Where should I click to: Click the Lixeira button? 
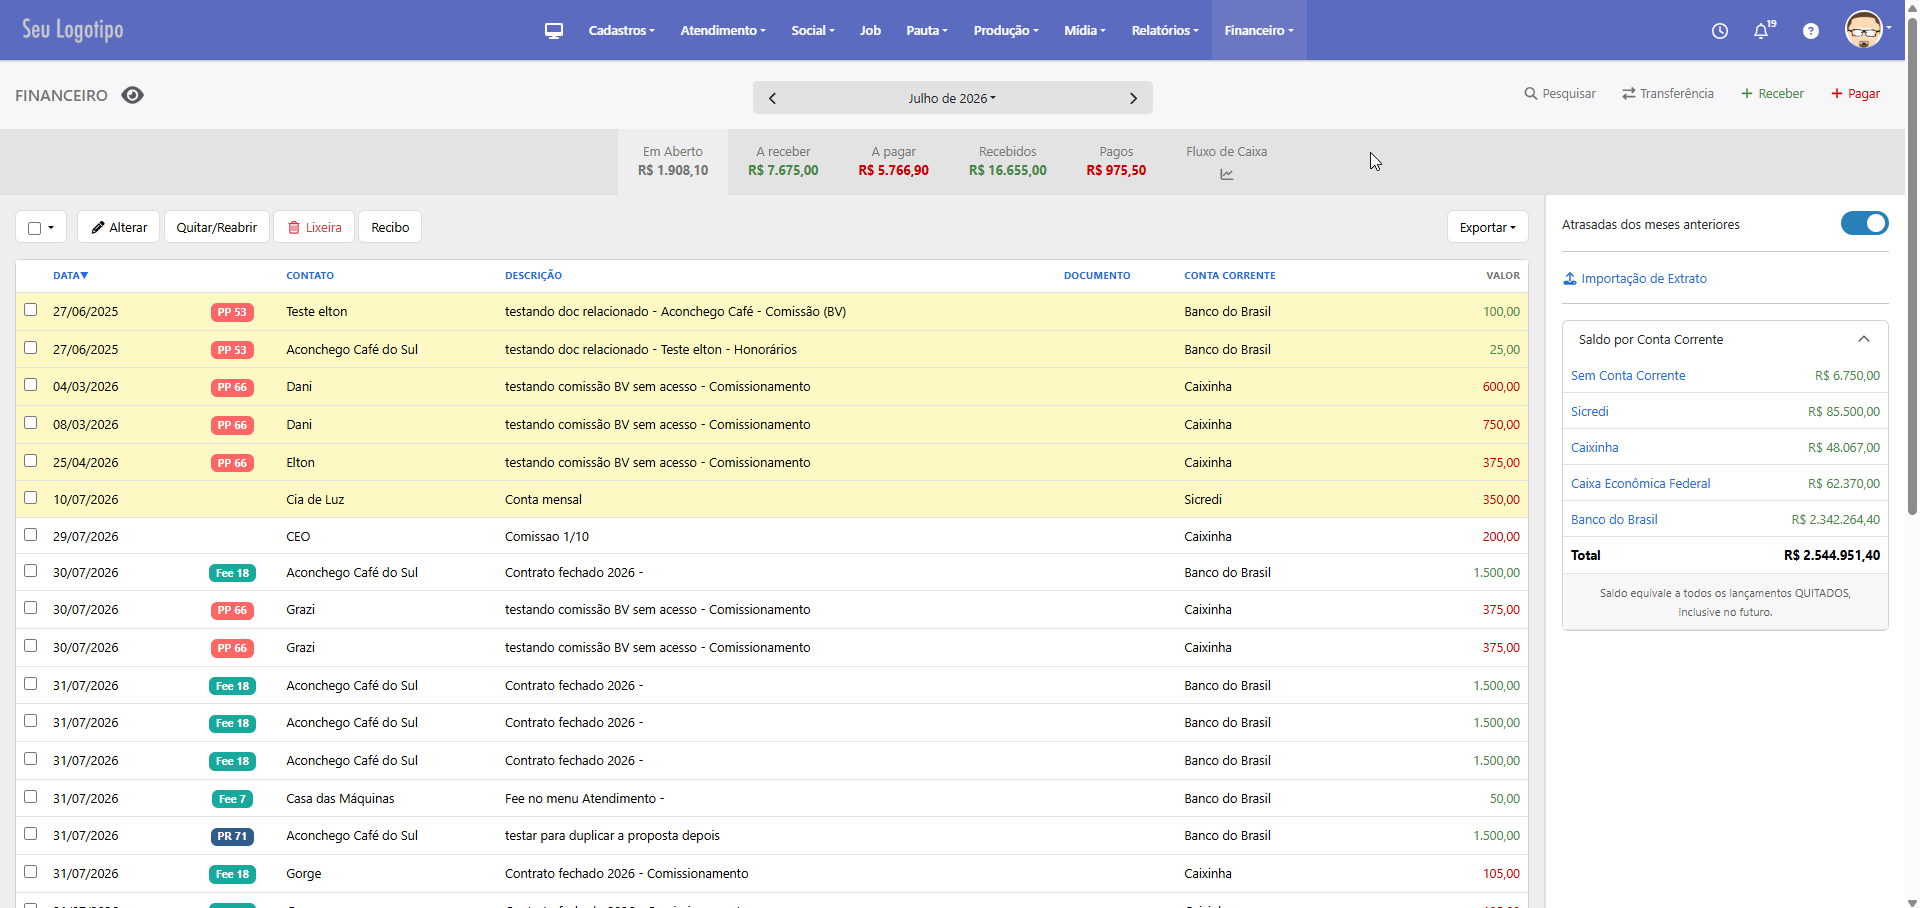314,227
